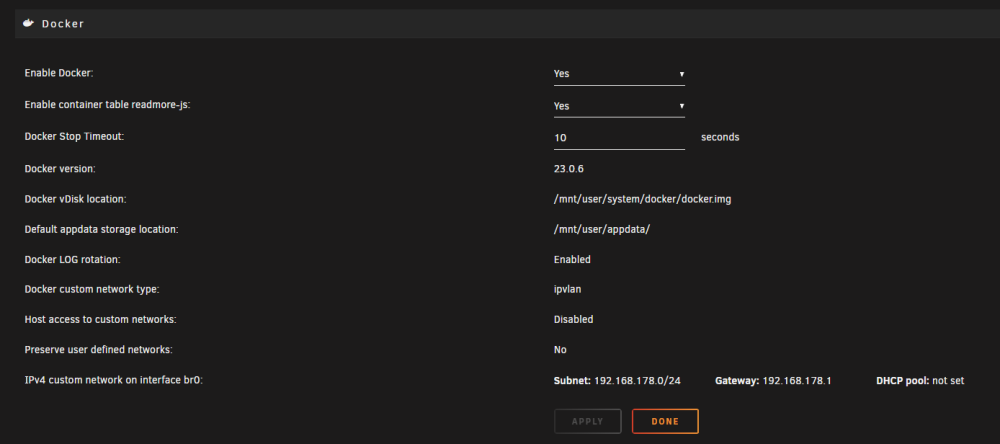Click the Subnet 192.168.178.0/24 value
This screenshot has width=1000, height=444.
click(x=617, y=381)
